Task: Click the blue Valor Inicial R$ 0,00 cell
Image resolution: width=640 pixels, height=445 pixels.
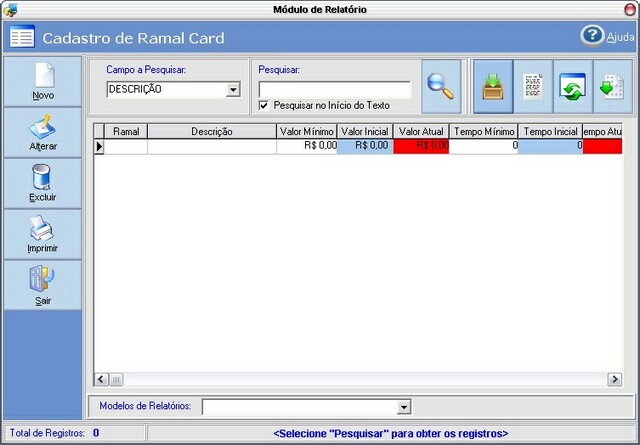Action: [365, 146]
